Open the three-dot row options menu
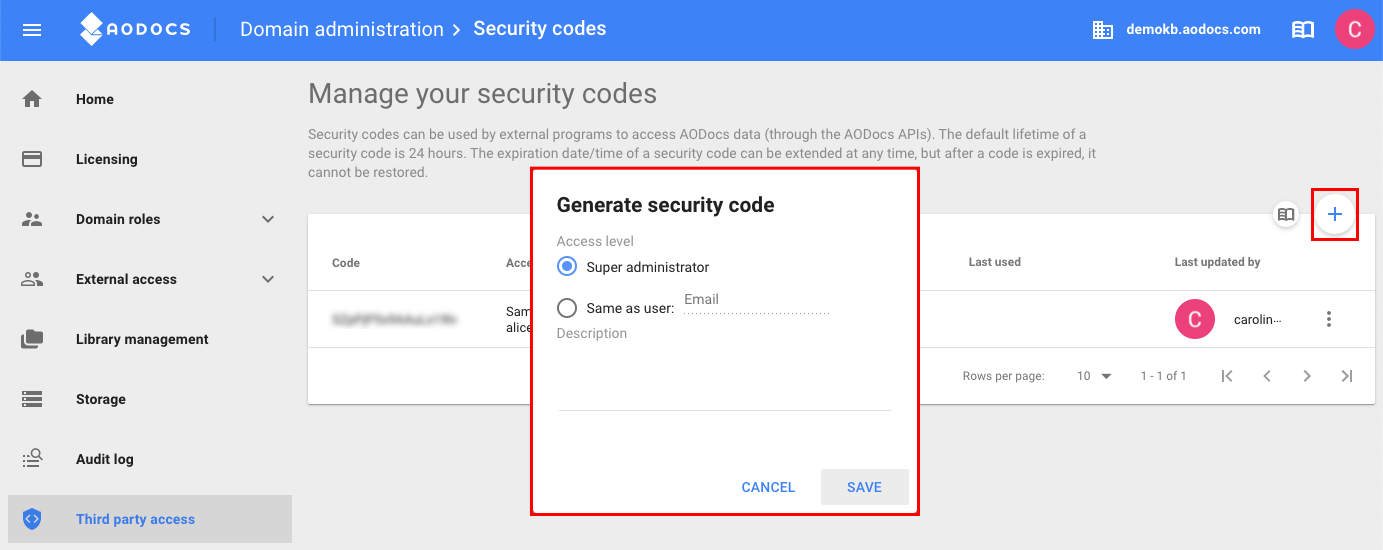 (x=1329, y=319)
